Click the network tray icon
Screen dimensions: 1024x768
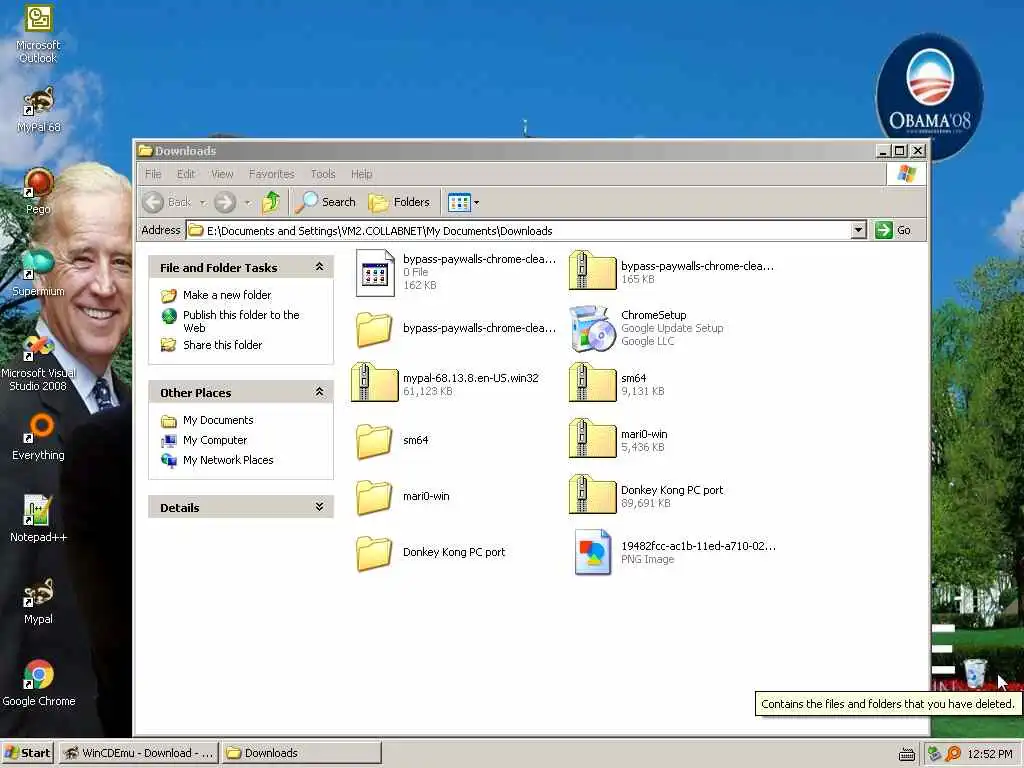(x=935, y=754)
